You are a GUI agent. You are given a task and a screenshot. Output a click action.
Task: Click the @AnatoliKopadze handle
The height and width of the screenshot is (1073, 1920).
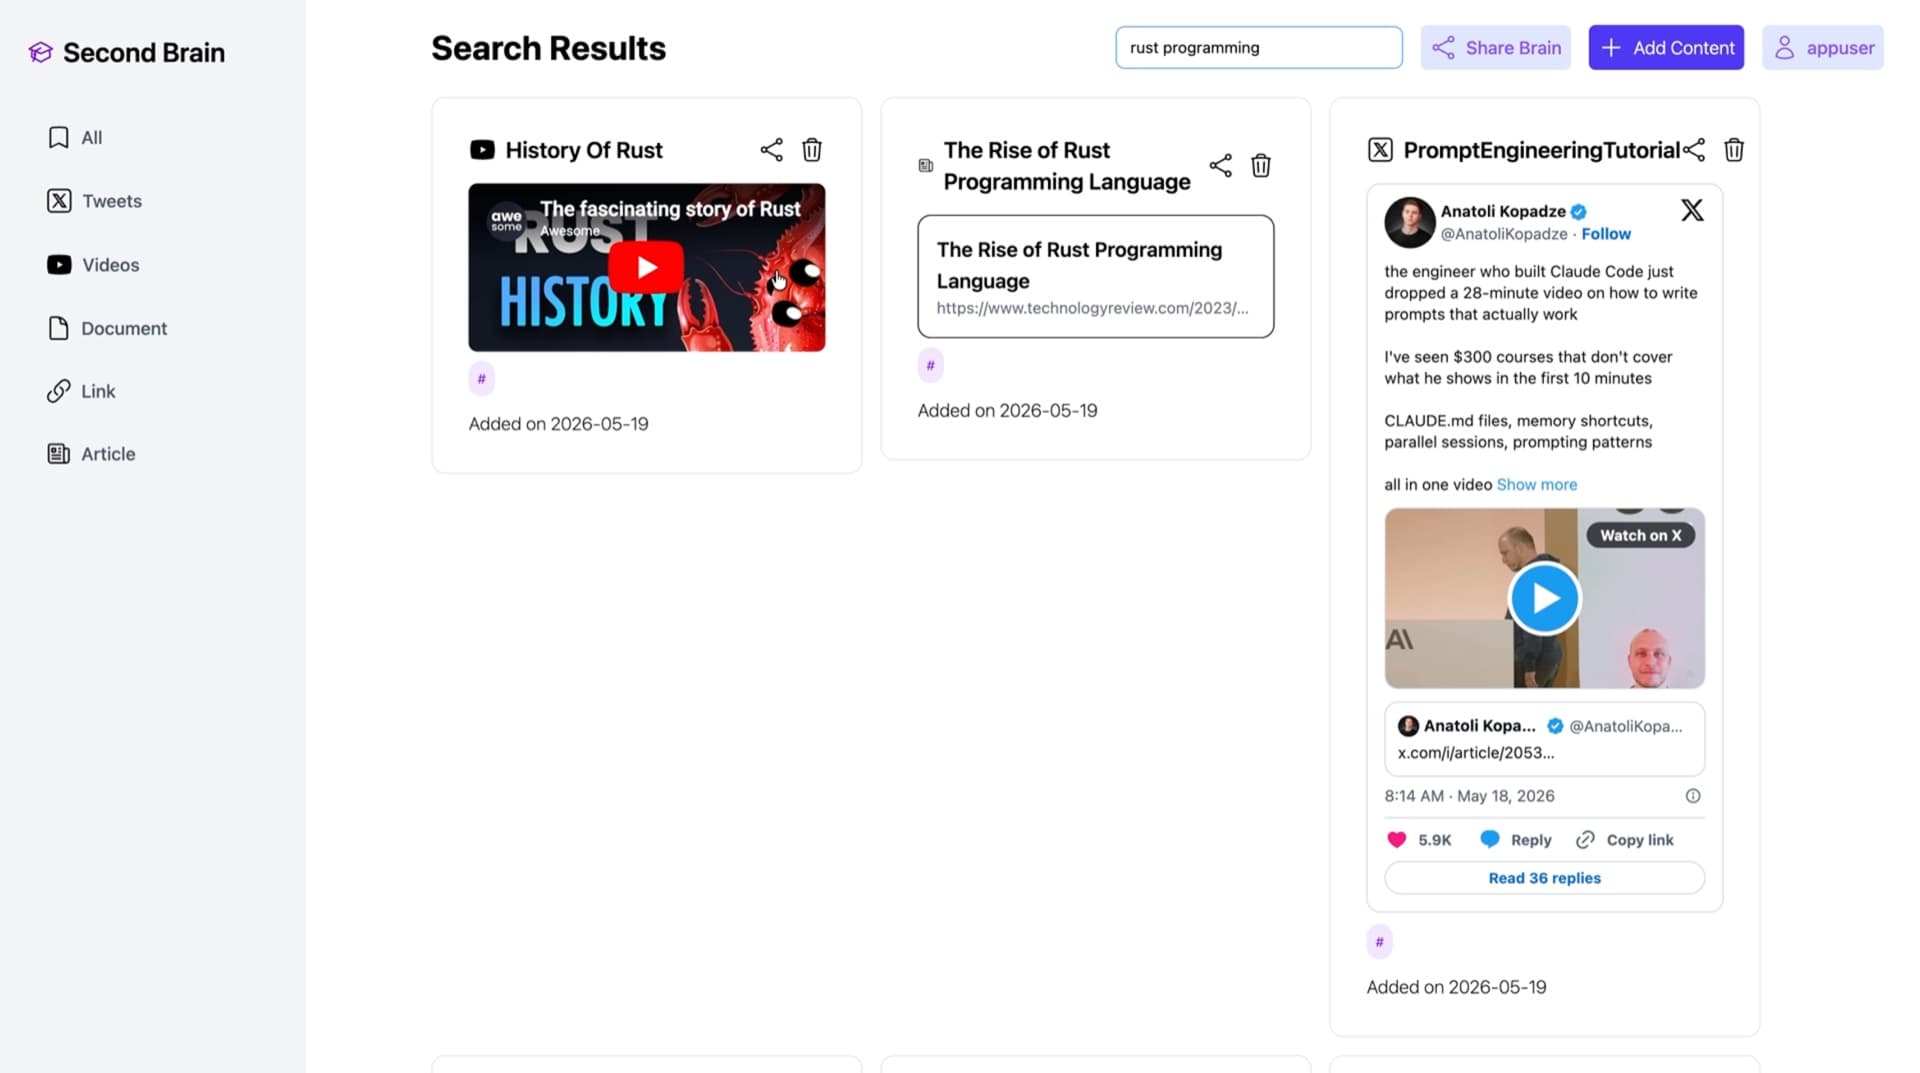pyautogui.click(x=1503, y=234)
